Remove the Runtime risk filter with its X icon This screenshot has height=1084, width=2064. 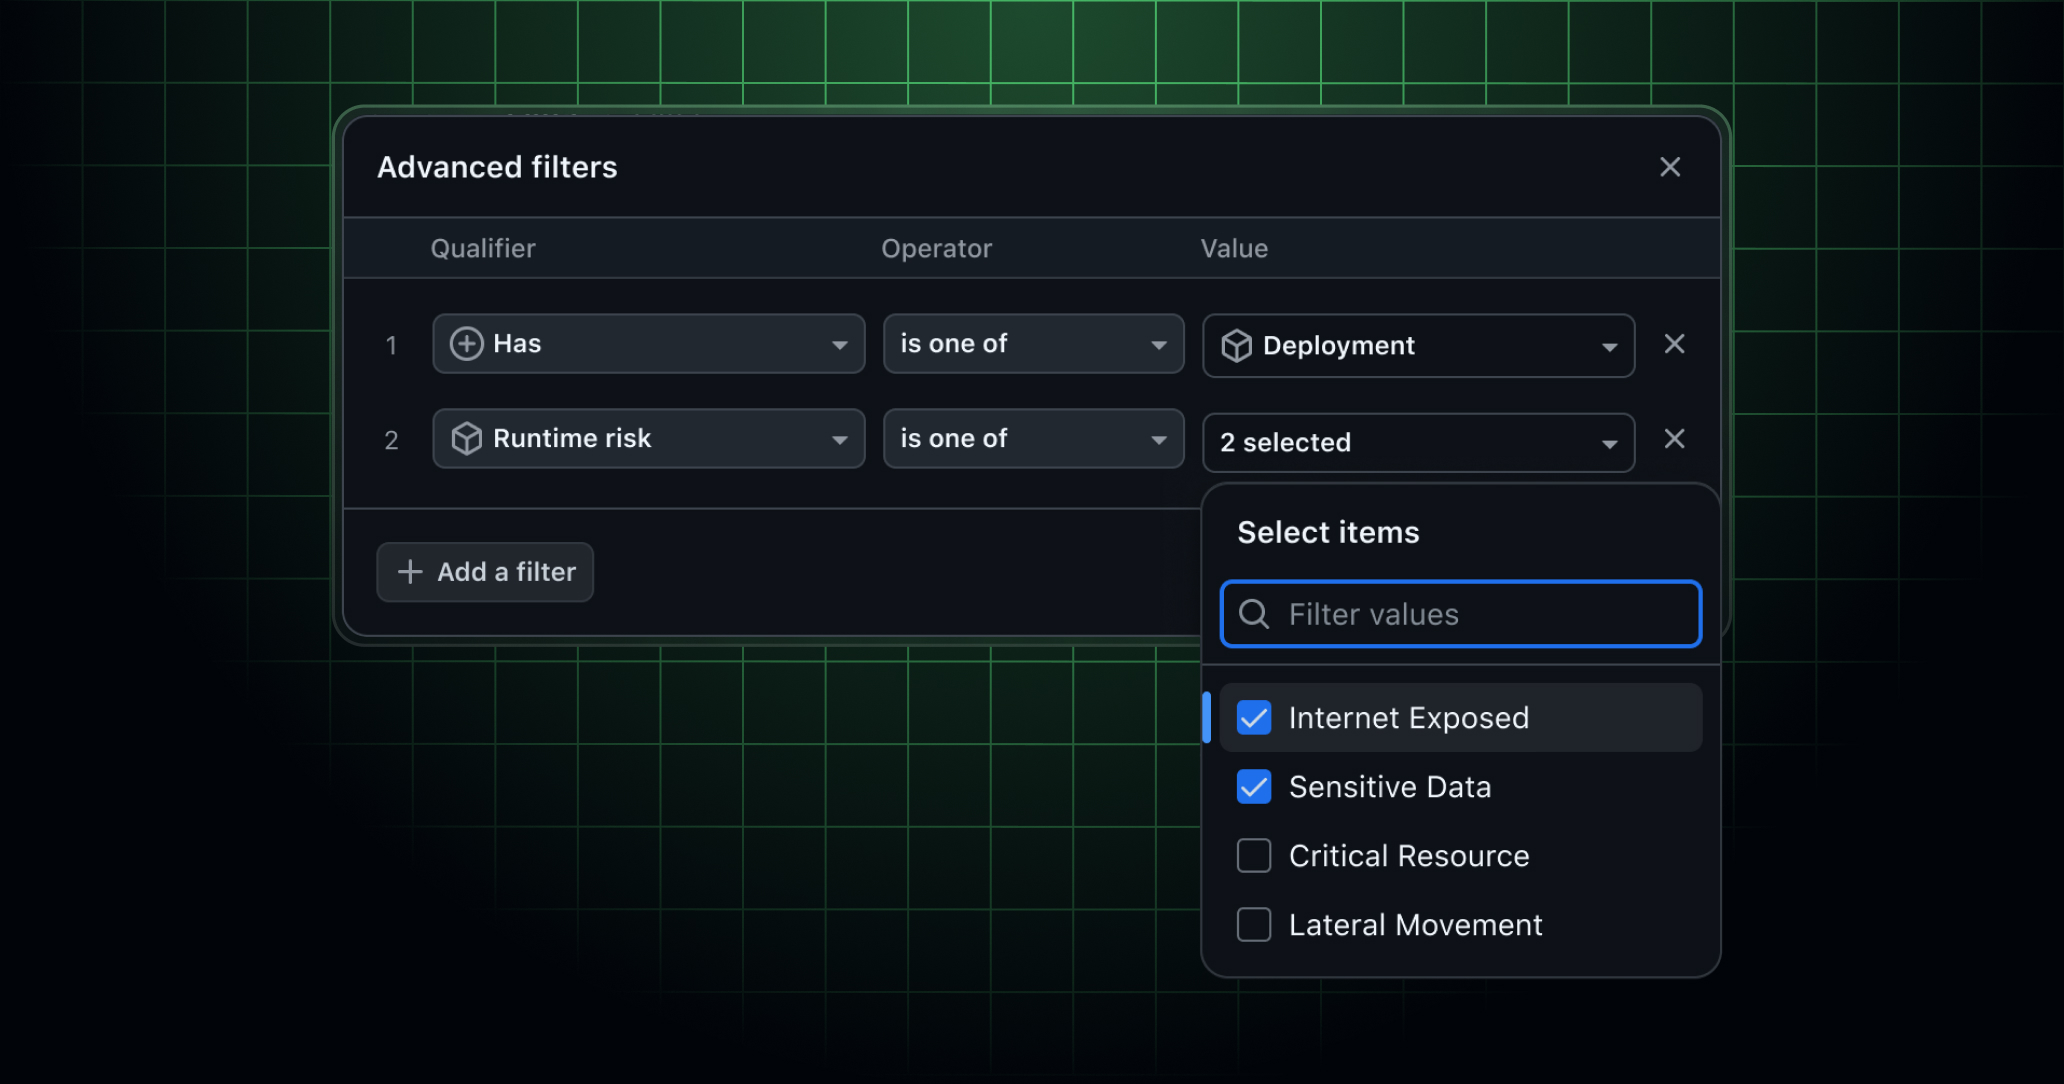1674,438
